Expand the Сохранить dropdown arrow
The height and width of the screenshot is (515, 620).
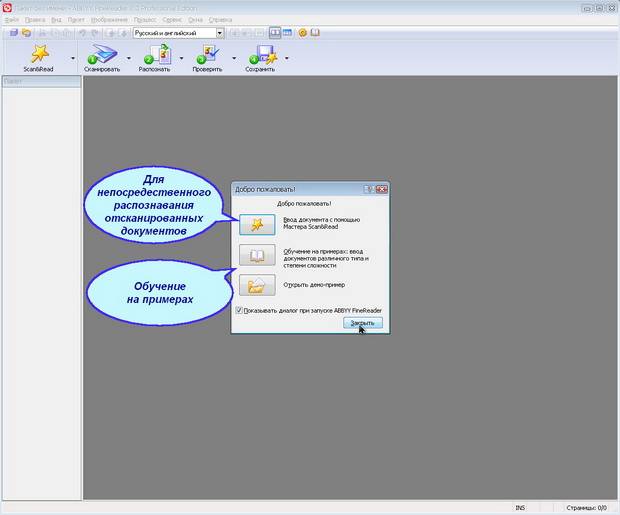287,58
